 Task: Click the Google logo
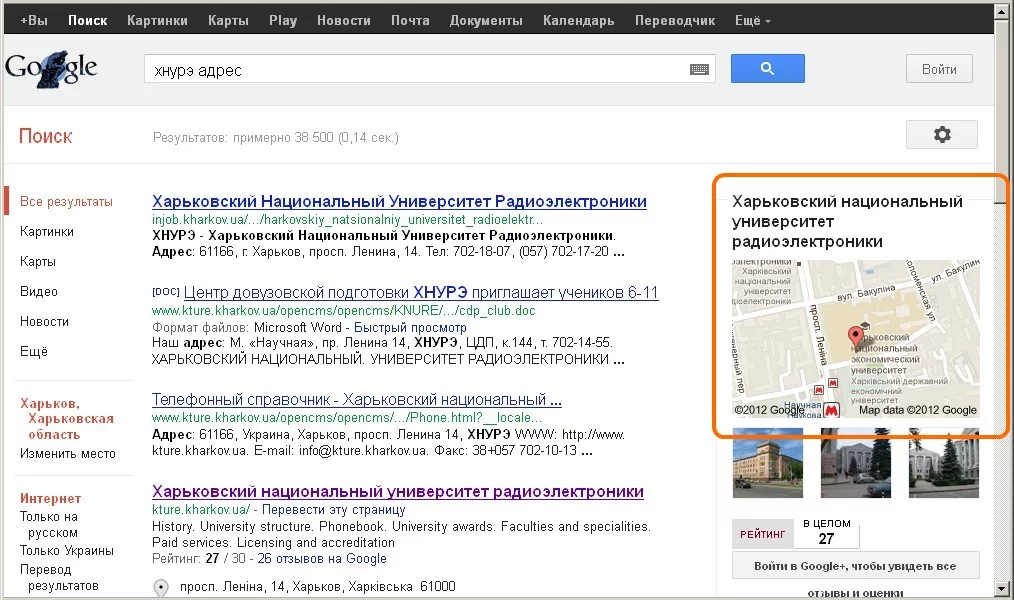pyautogui.click(x=52, y=67)
